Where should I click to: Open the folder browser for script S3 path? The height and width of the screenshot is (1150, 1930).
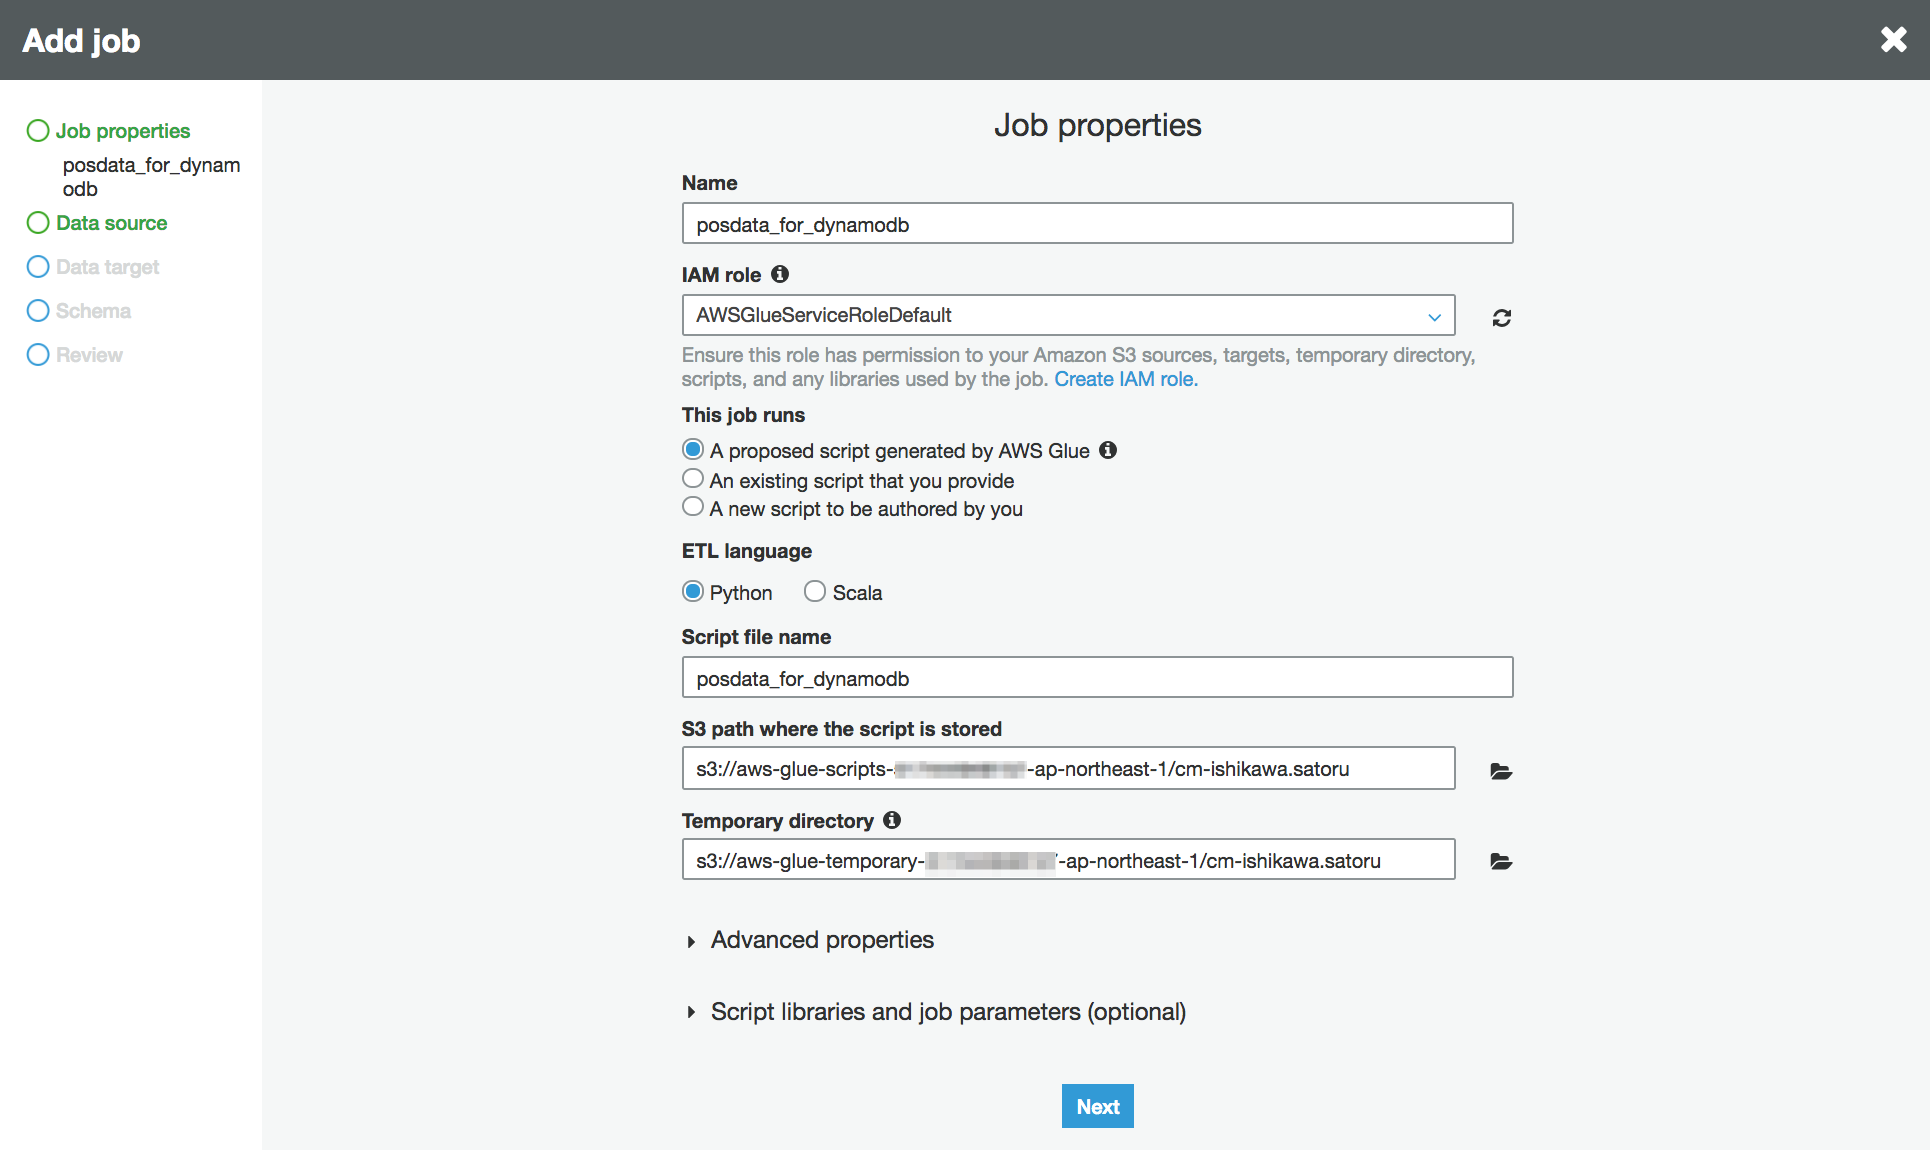point(1500,771)
